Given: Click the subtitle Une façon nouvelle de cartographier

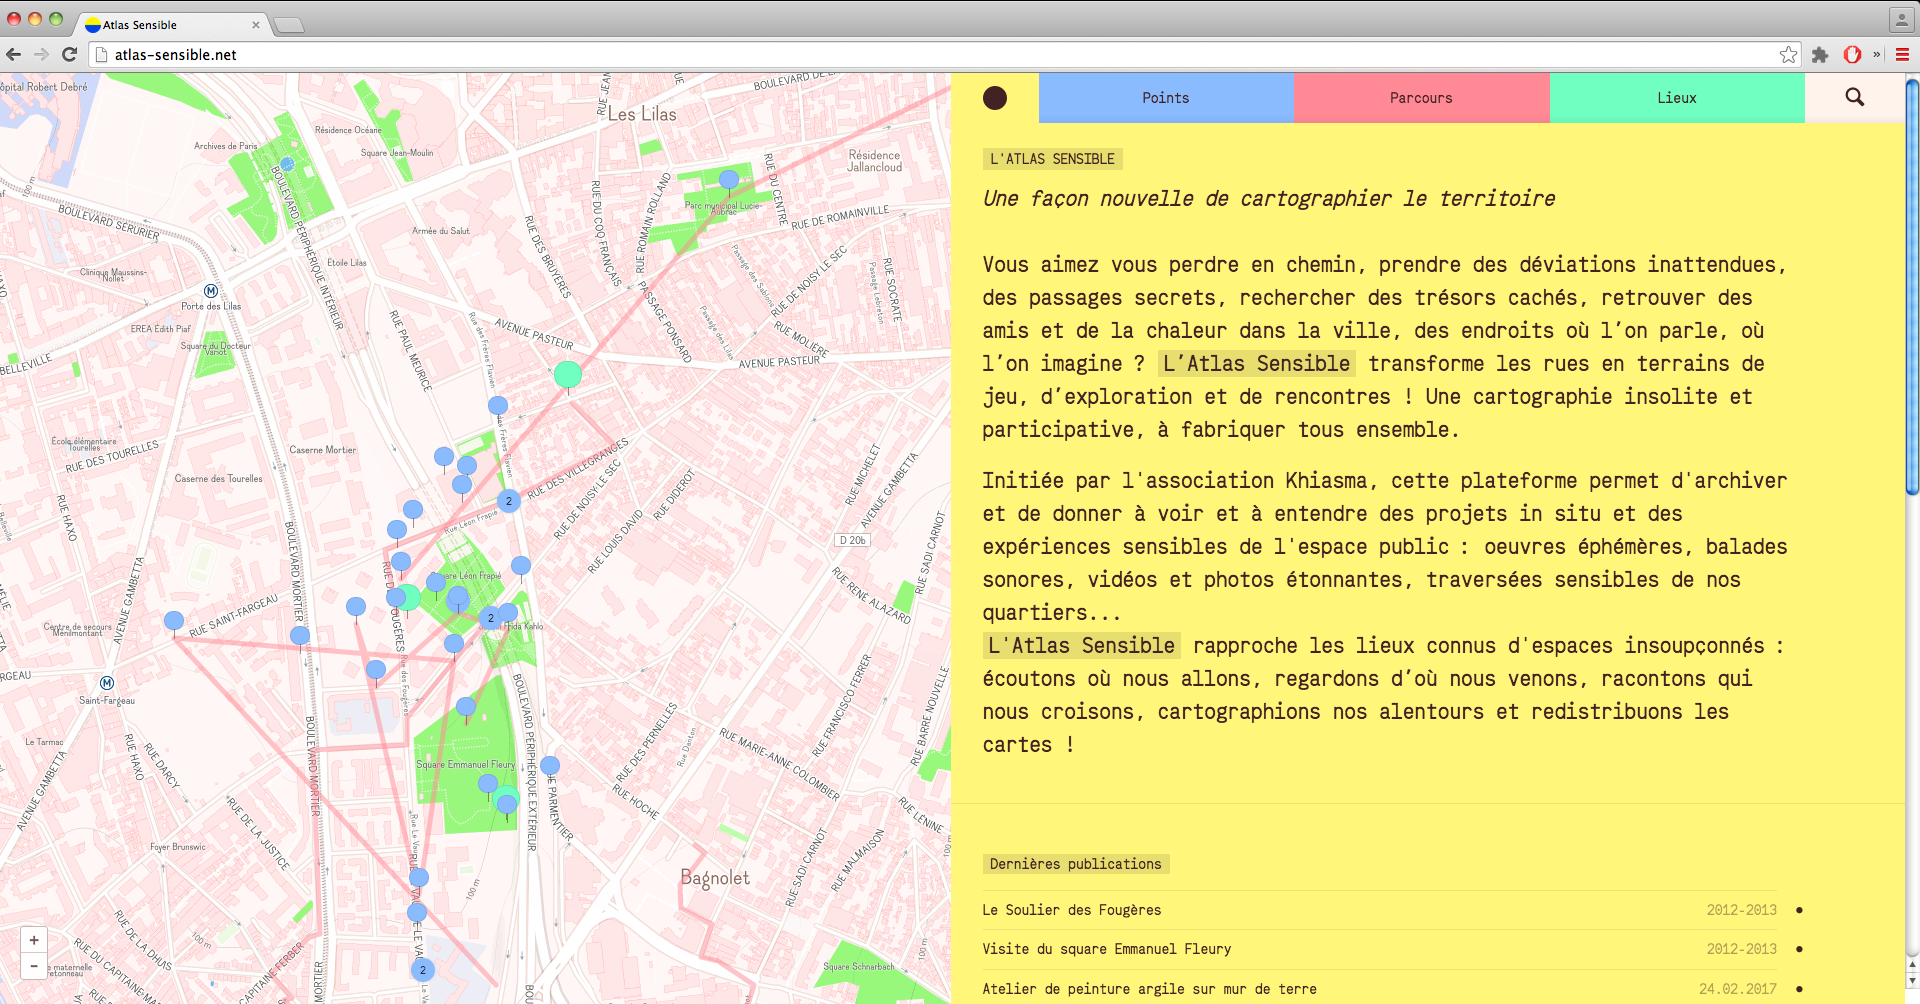Looking at the screenshot, I should (1268, 199).
